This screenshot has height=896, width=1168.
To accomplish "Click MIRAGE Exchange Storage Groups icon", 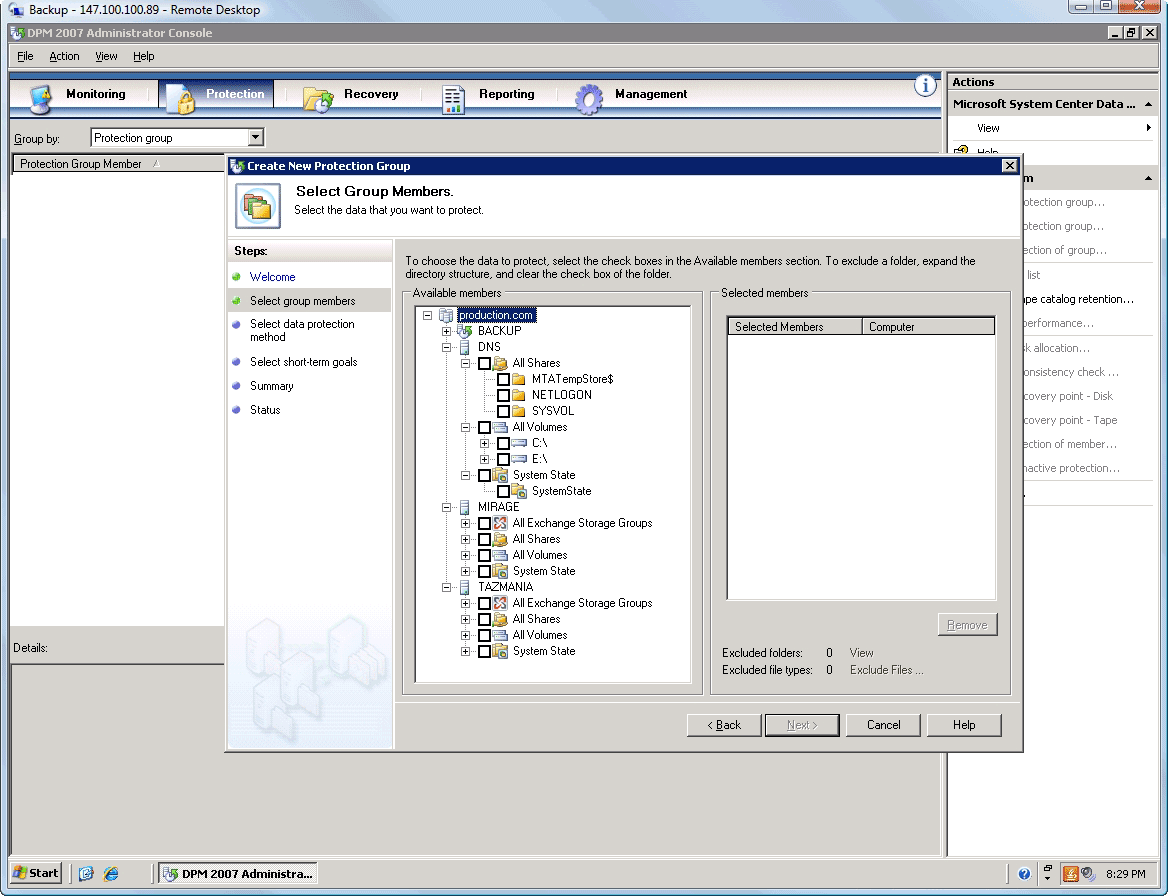I will coord(500,523).
